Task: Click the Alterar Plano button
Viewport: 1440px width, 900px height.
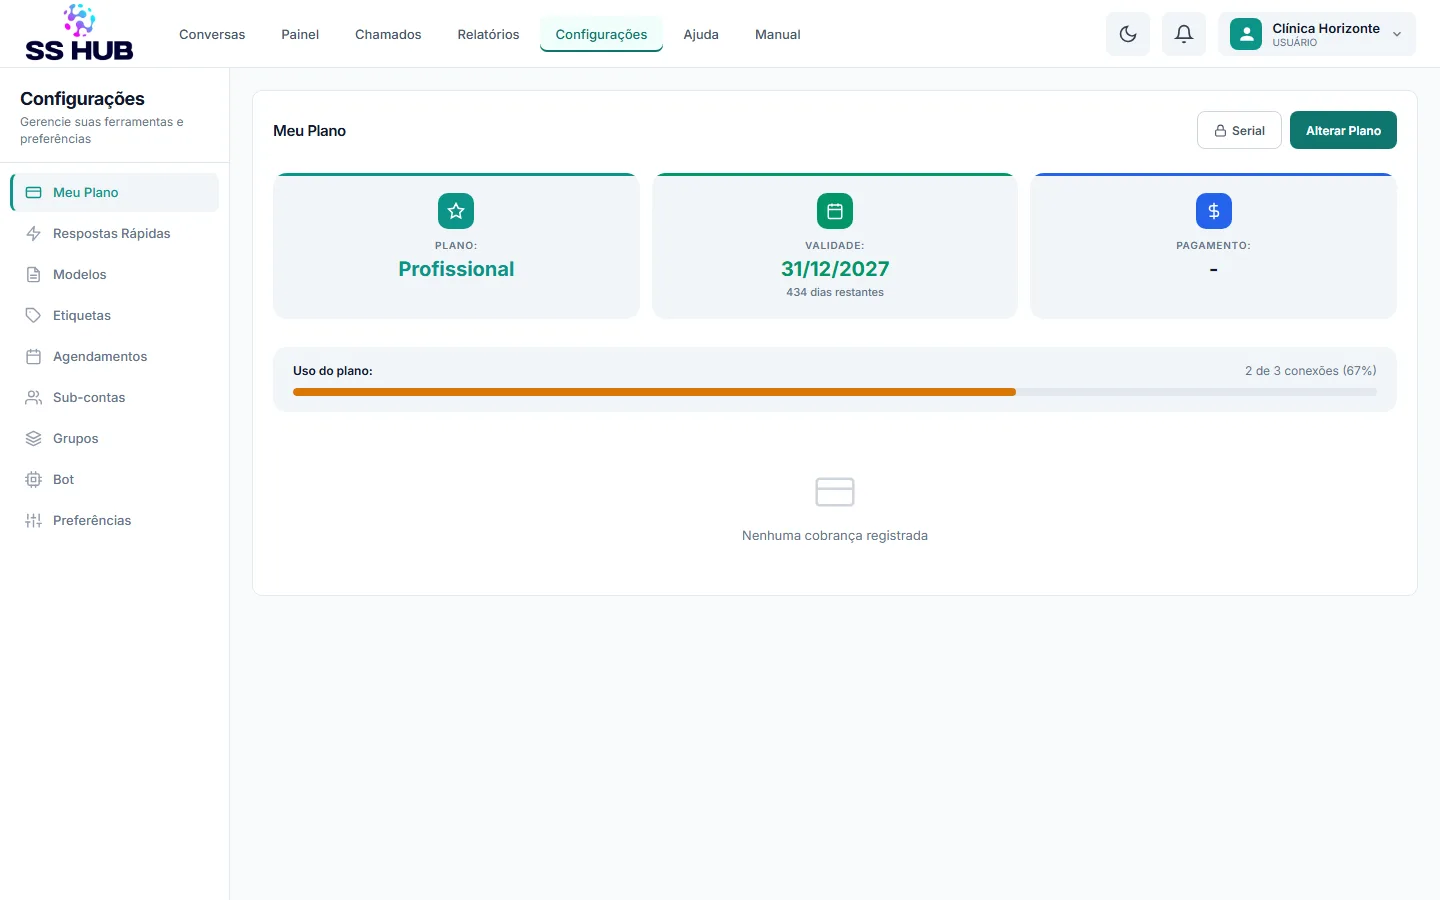Action: coord(1343,130)
